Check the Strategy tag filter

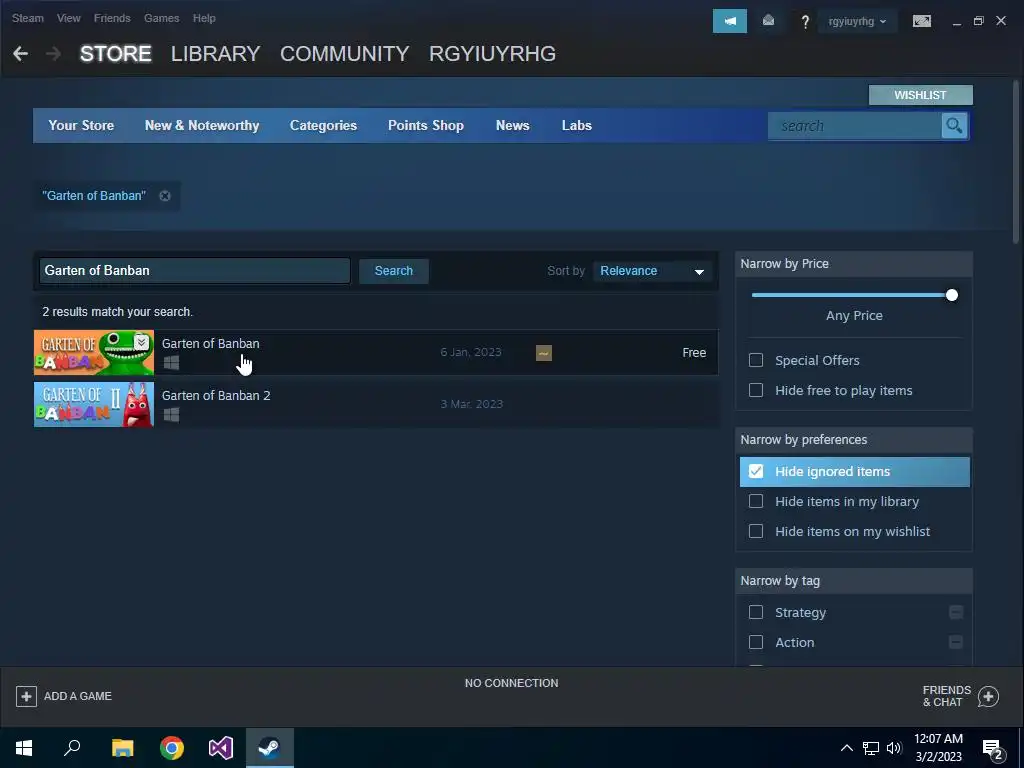[756, 612]
